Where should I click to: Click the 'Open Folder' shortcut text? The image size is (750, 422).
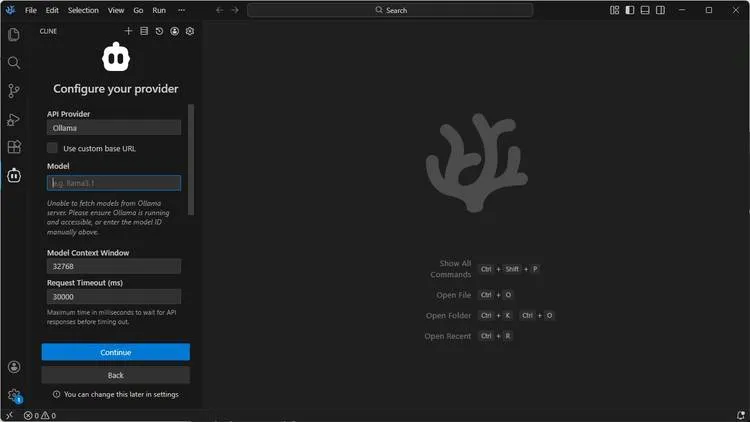click(x=448, y=316)
